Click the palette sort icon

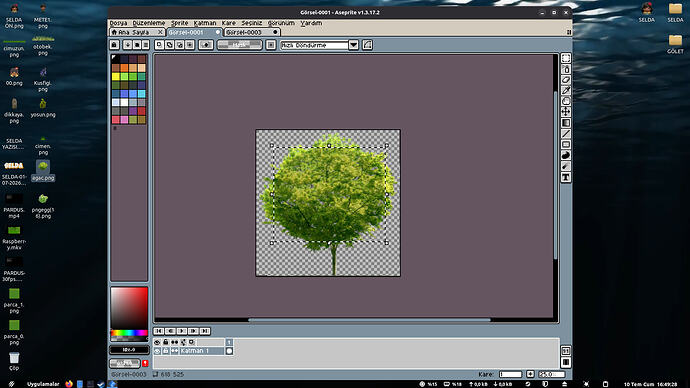click(x=128, y=45)
